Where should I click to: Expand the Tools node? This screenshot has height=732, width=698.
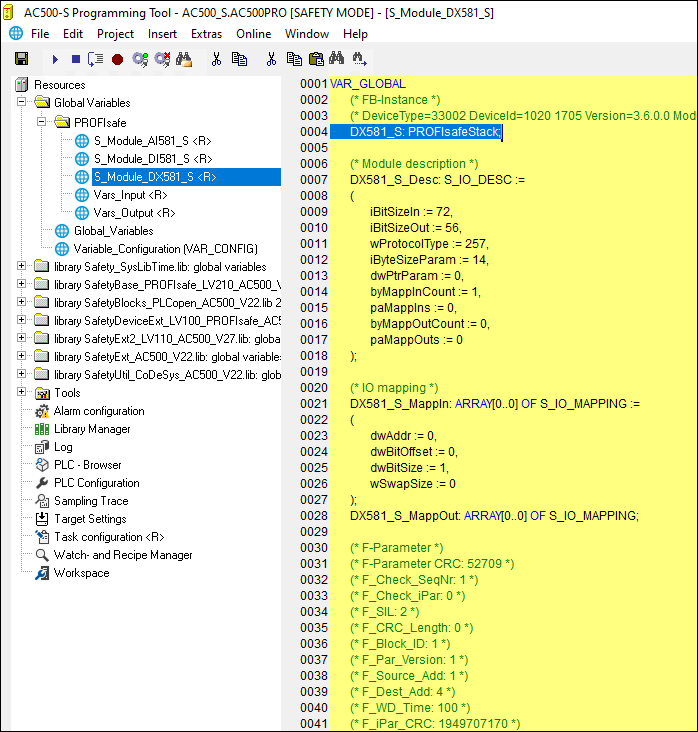pyautogui.click(x=22, y=393)
